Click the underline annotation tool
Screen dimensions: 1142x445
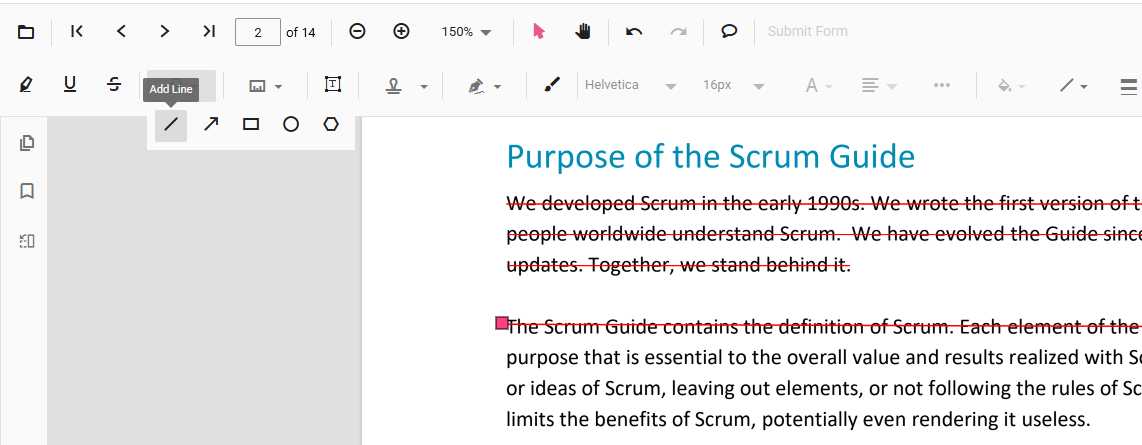click(x=70, y=85)
